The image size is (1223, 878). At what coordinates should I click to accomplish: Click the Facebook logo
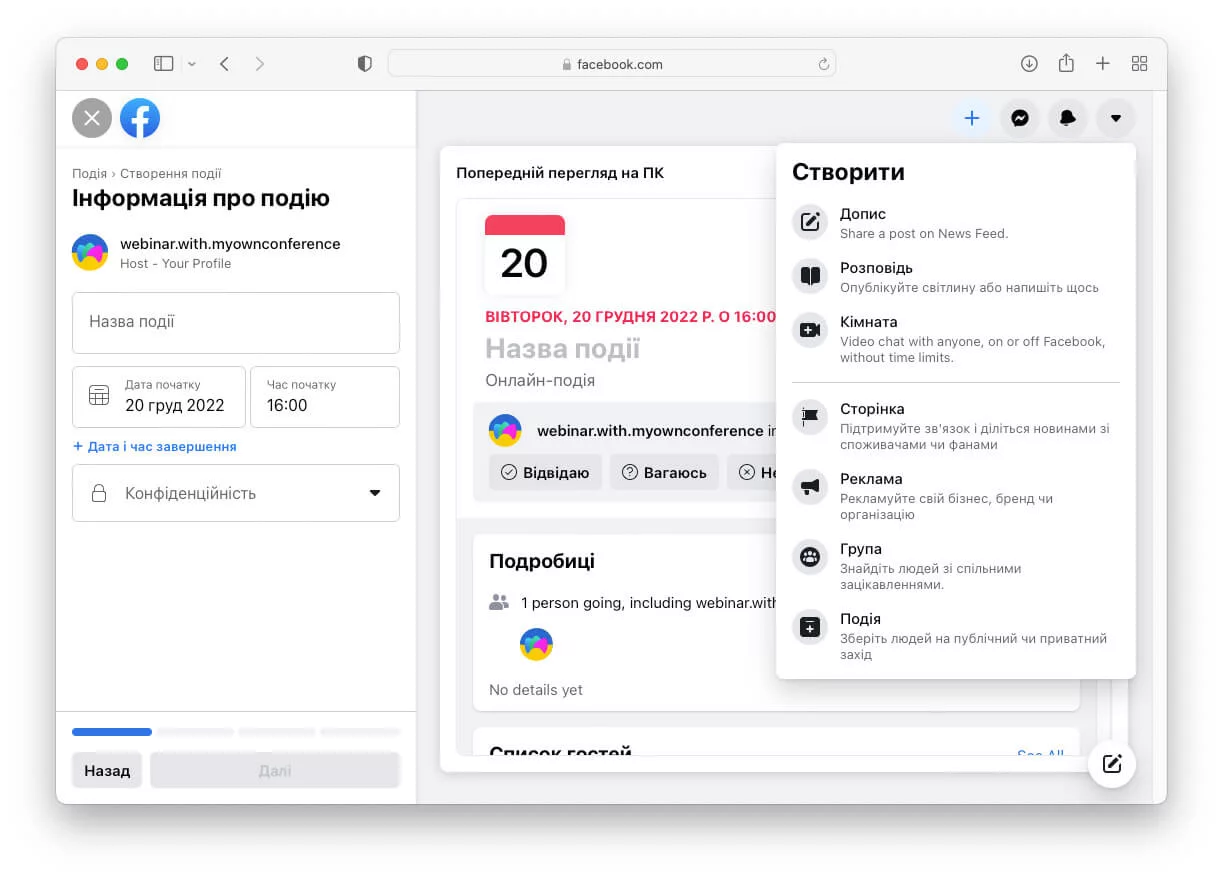140,117
